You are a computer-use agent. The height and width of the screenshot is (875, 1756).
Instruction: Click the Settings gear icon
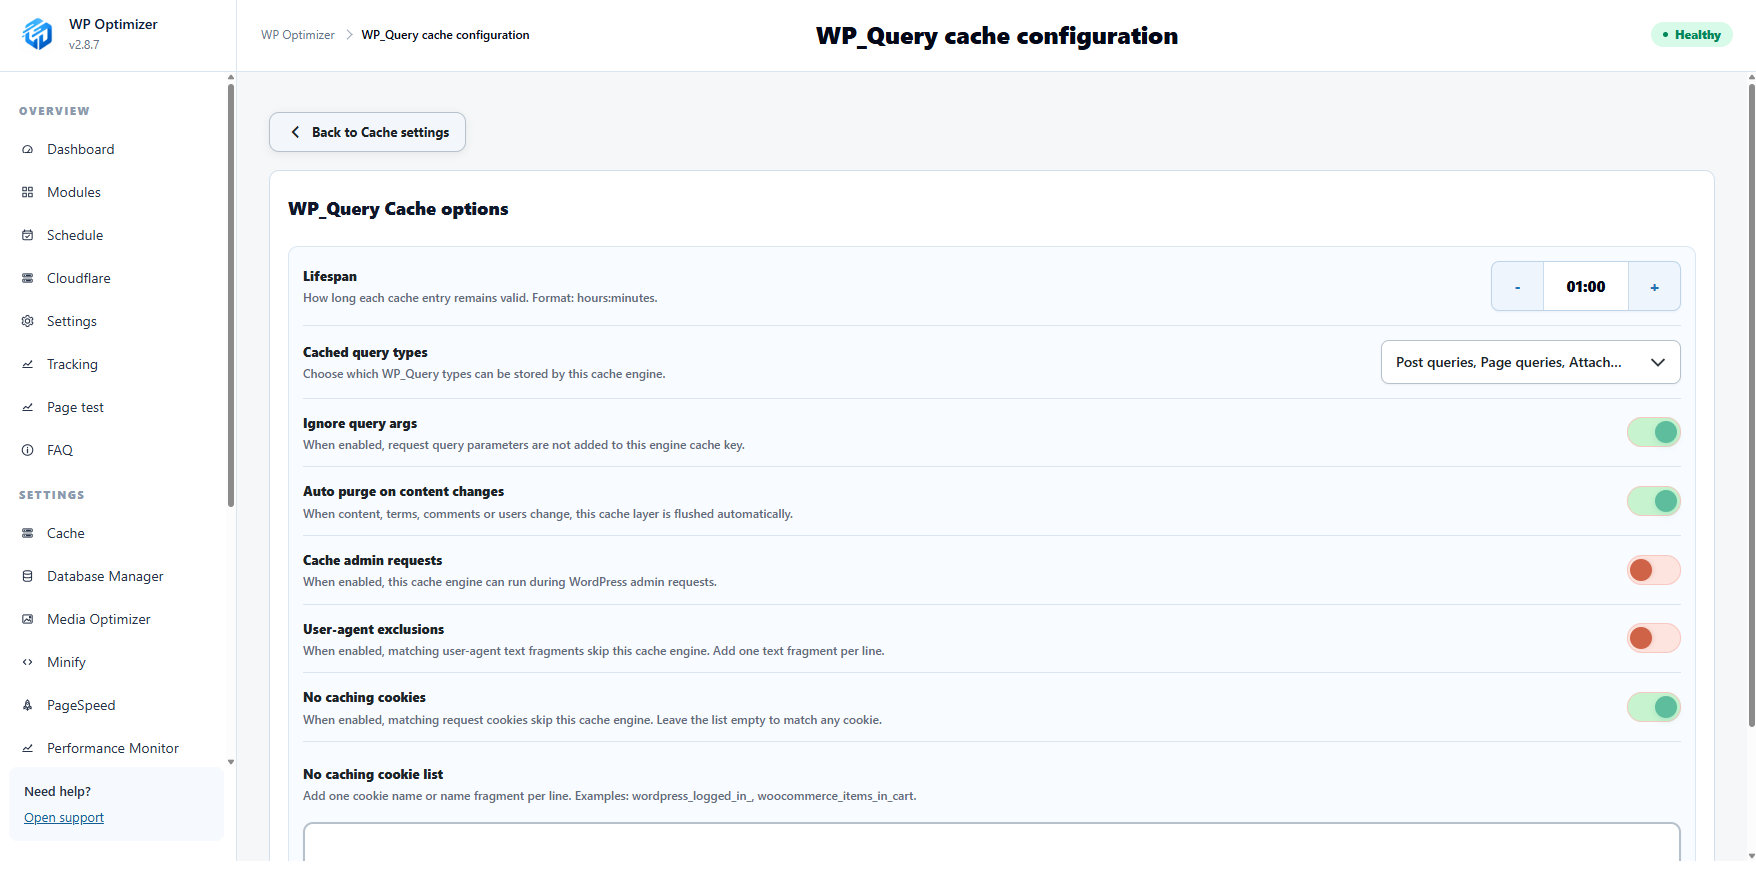pyautogui.click(x=28, y=321)
